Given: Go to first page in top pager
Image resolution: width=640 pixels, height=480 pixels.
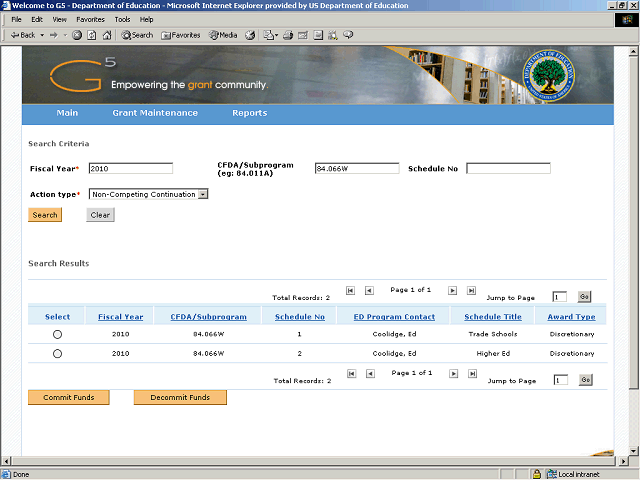Looking at the screenshot, I should 350,291.
